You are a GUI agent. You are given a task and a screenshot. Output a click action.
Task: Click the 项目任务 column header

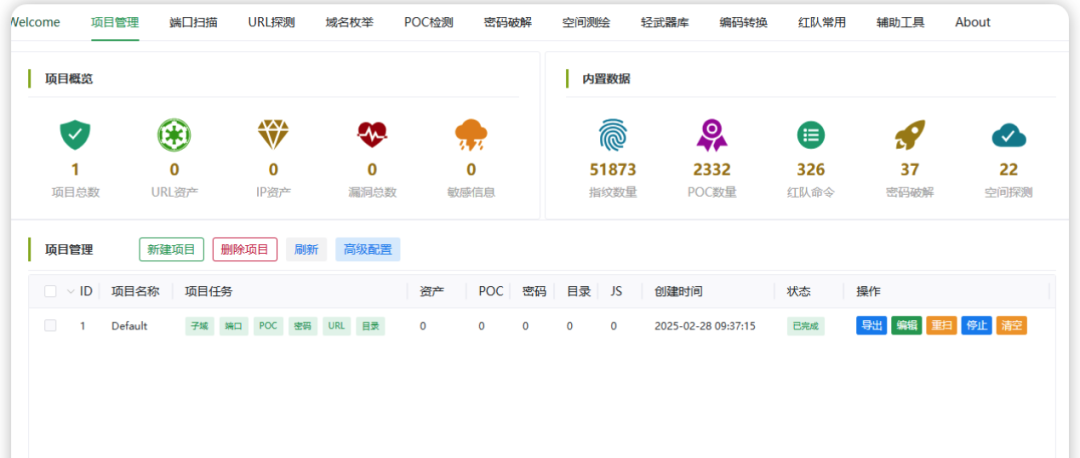click(209, 291)
